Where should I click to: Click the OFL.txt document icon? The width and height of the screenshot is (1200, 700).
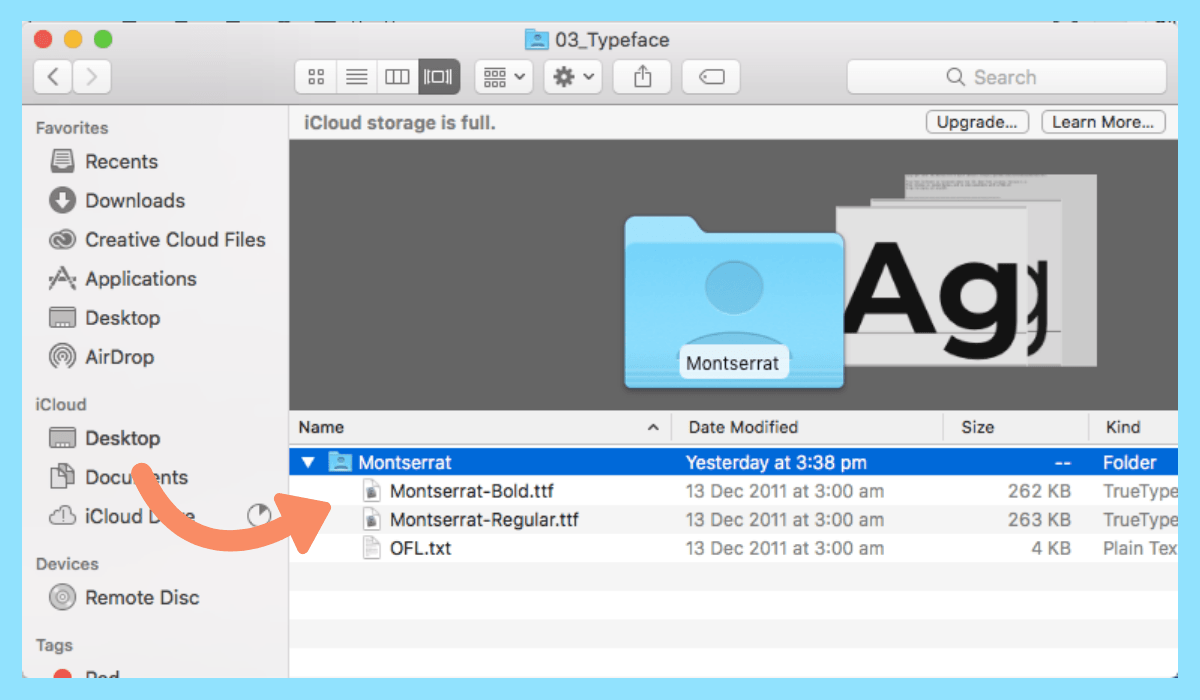pyautogui.click(x=371, y=547)
